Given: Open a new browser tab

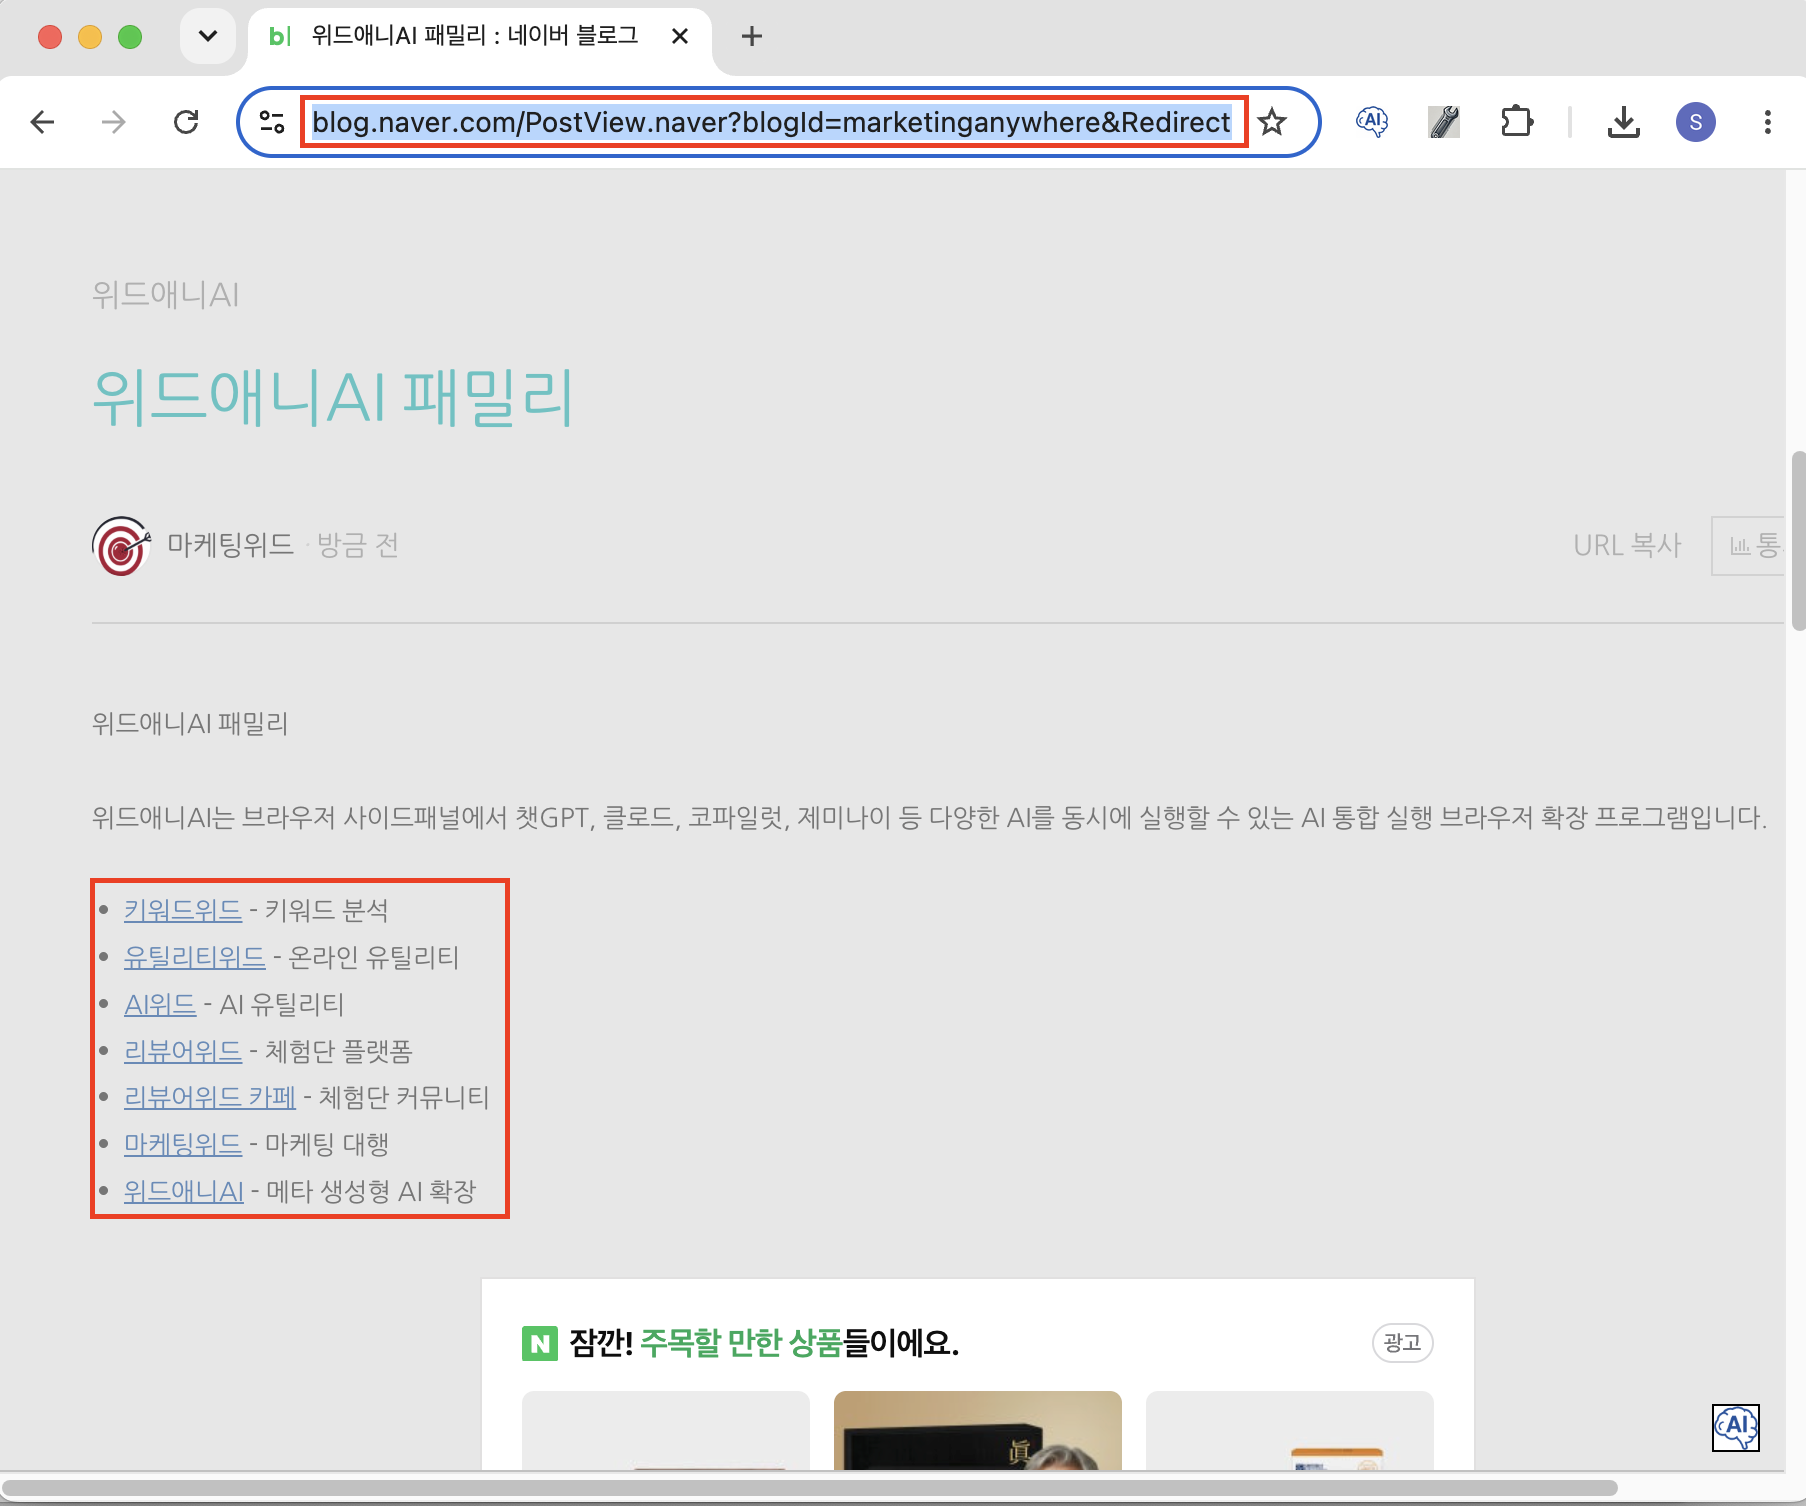Looking at the screenshot, I should coord(752,37).
